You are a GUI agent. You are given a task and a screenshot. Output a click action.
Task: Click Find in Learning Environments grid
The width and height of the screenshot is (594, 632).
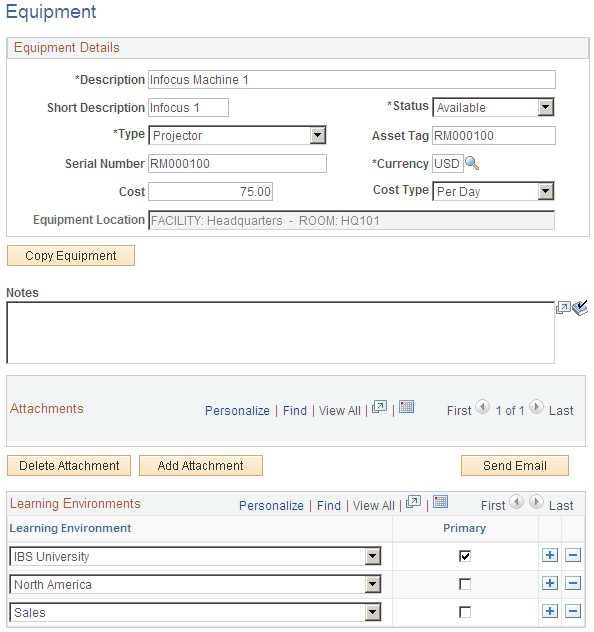pyautogui.click(x=329, y=505)
